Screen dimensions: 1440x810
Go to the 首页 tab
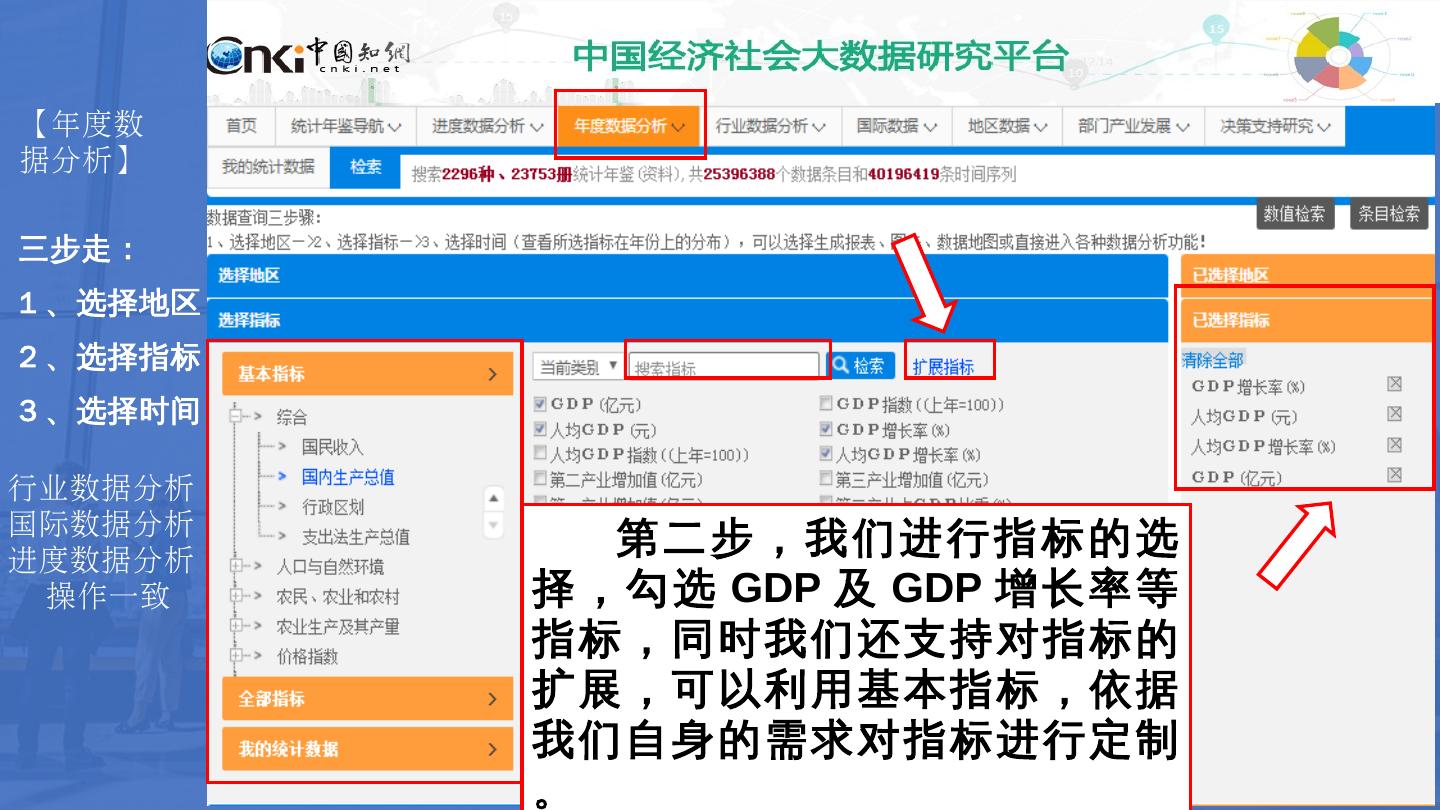point(241,126)
